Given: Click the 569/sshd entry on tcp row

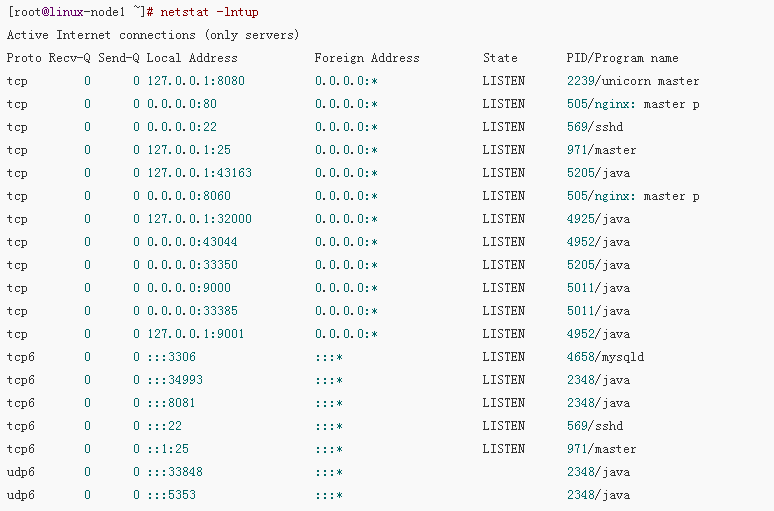Looking at the screenshot, I should [594, 127].
